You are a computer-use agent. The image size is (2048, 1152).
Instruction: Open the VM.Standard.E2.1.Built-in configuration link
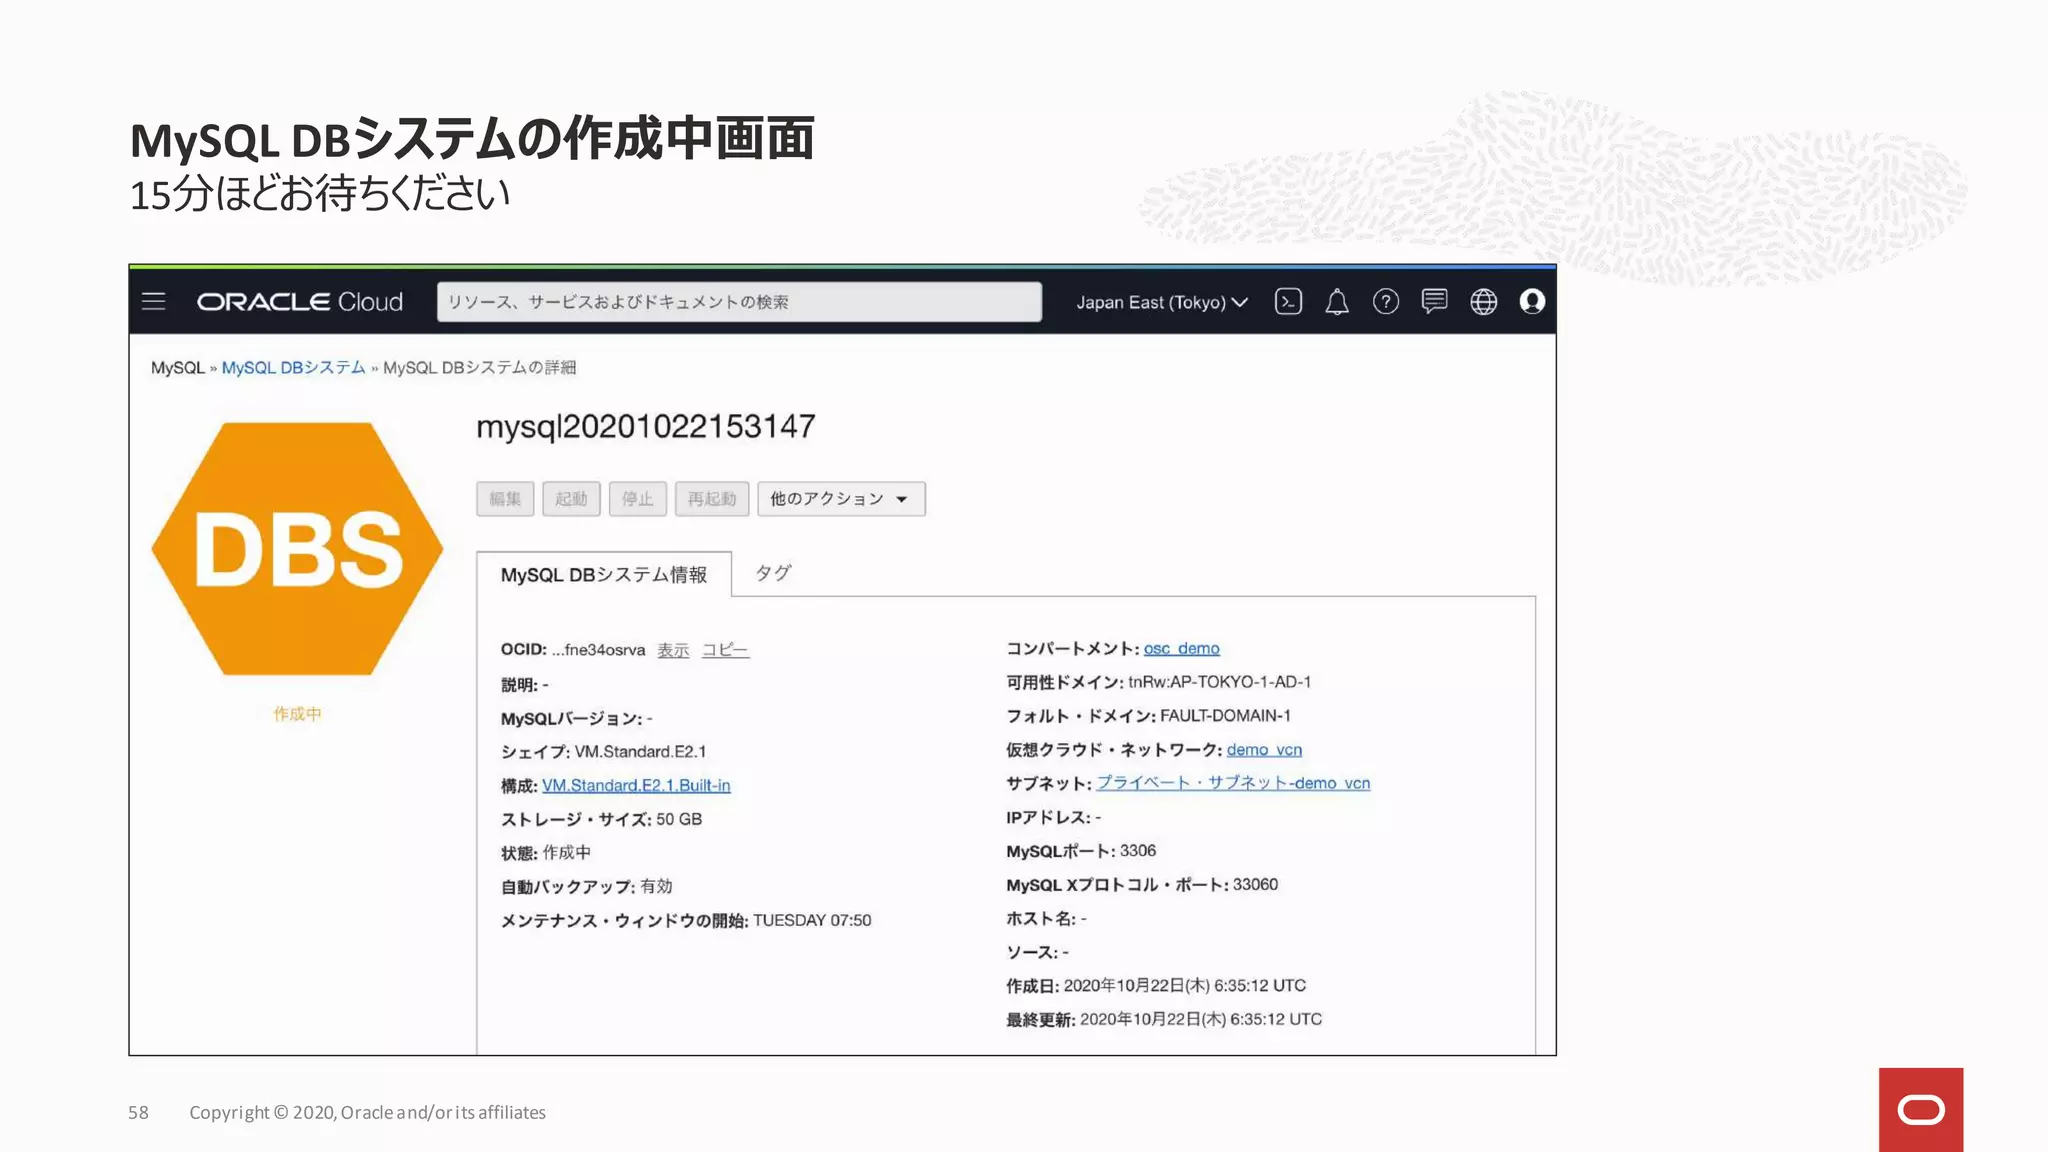[636, 785]
